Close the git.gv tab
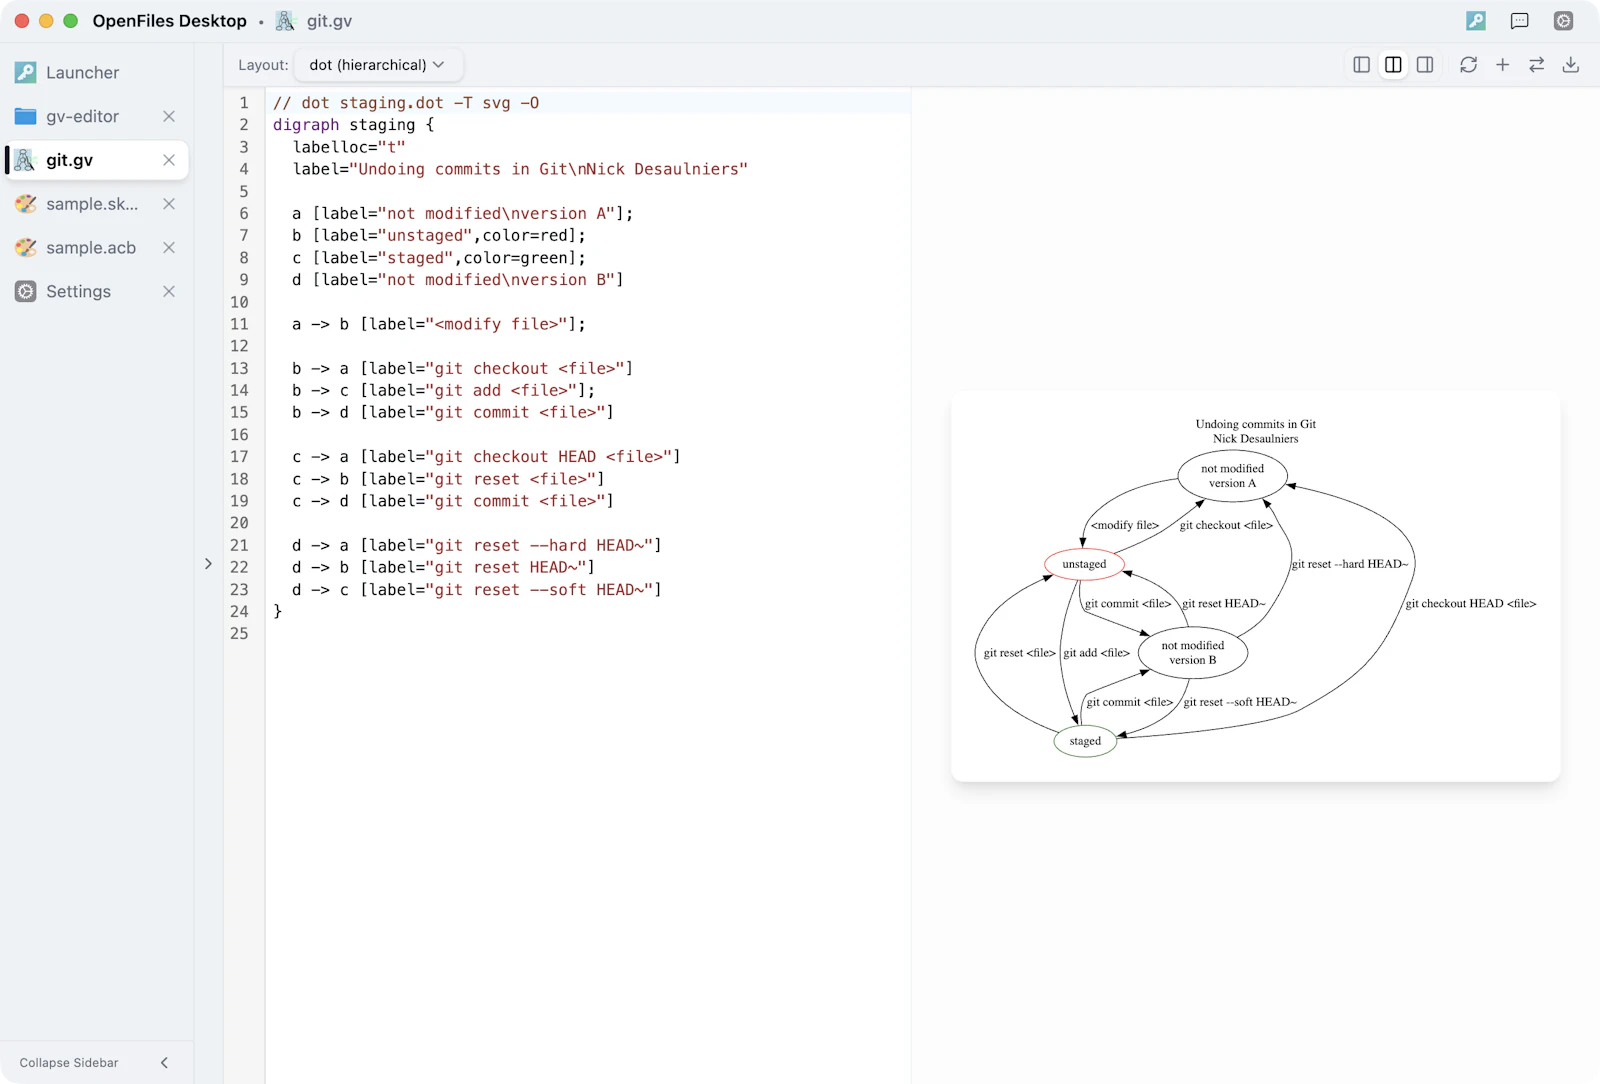 tap(169, 160)
